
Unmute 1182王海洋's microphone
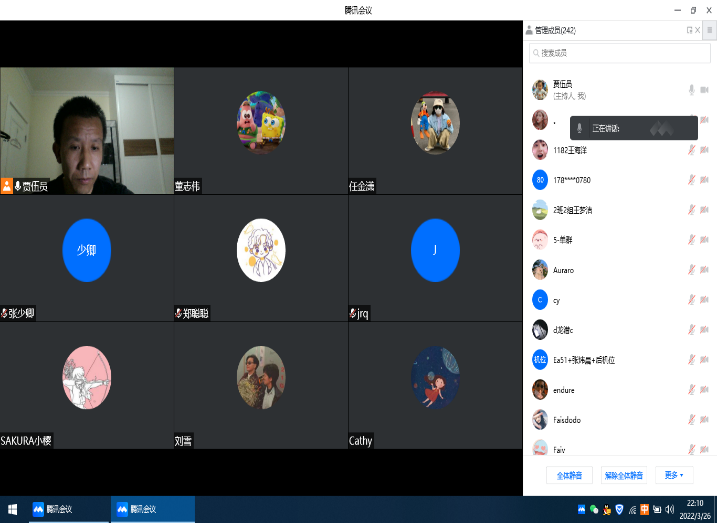[691, 150]
